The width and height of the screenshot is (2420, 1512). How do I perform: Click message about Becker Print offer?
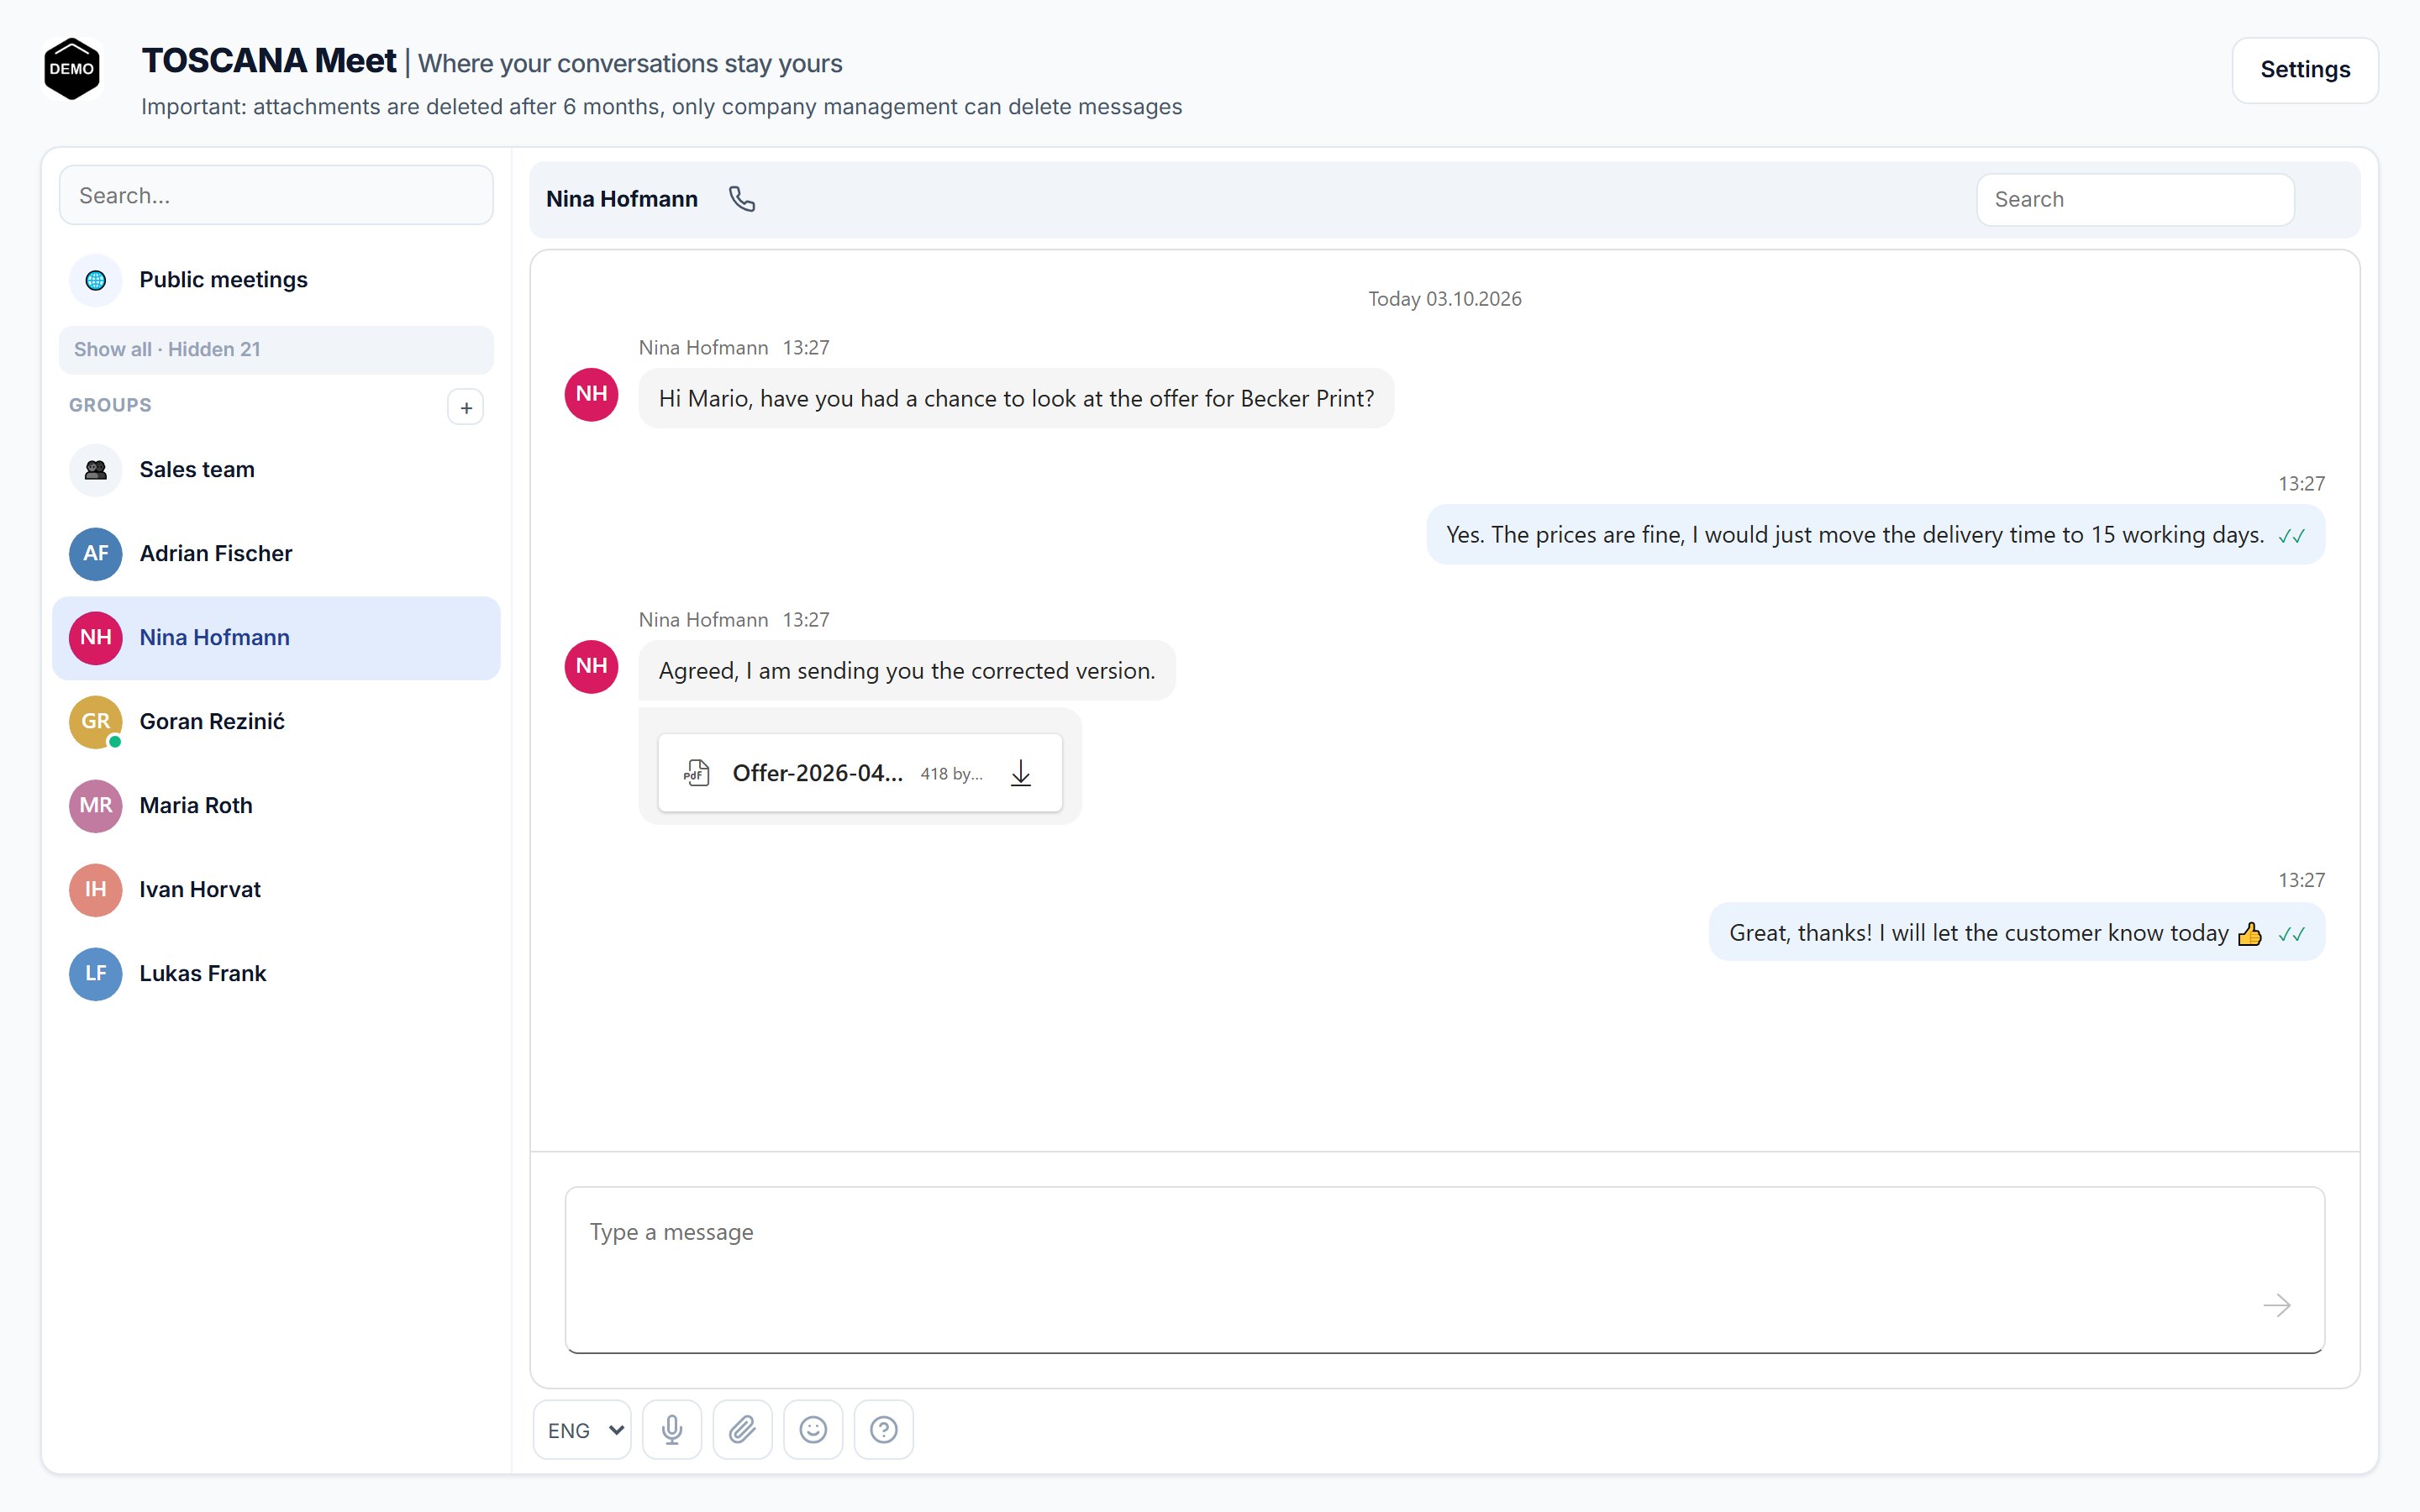click(1016, 399)
